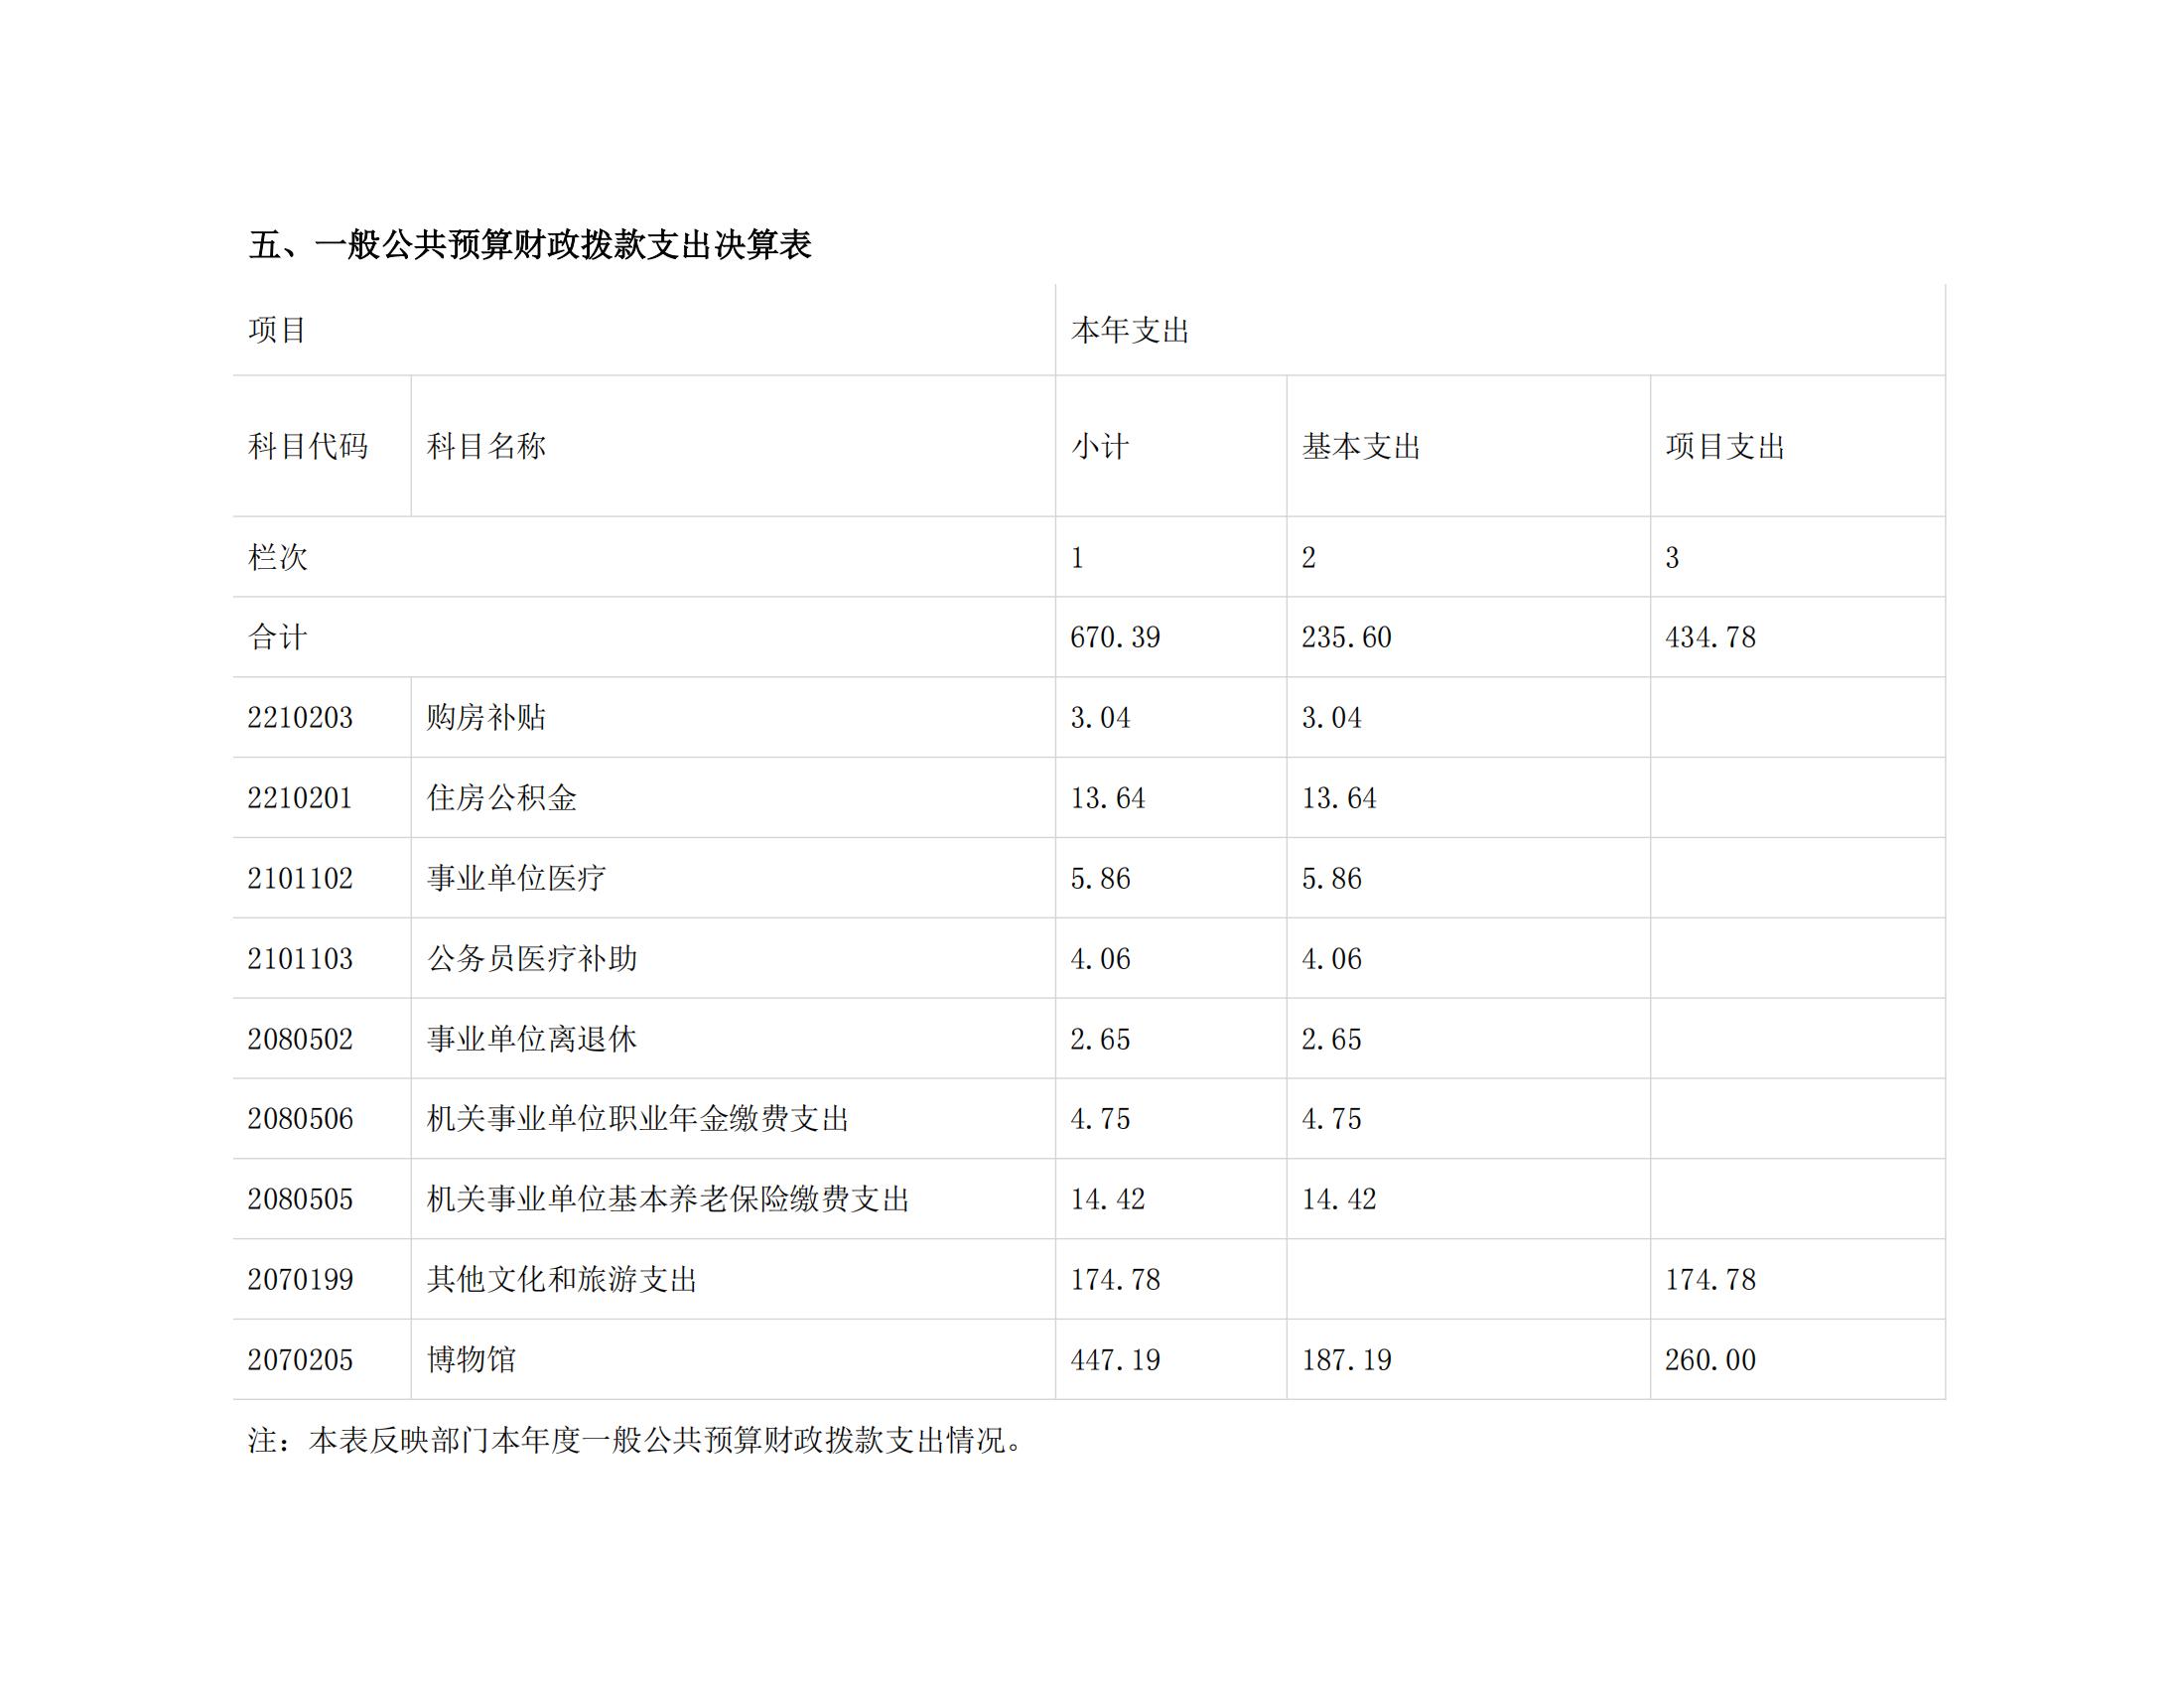Click 事业单位离退休 subject name

532,1038
